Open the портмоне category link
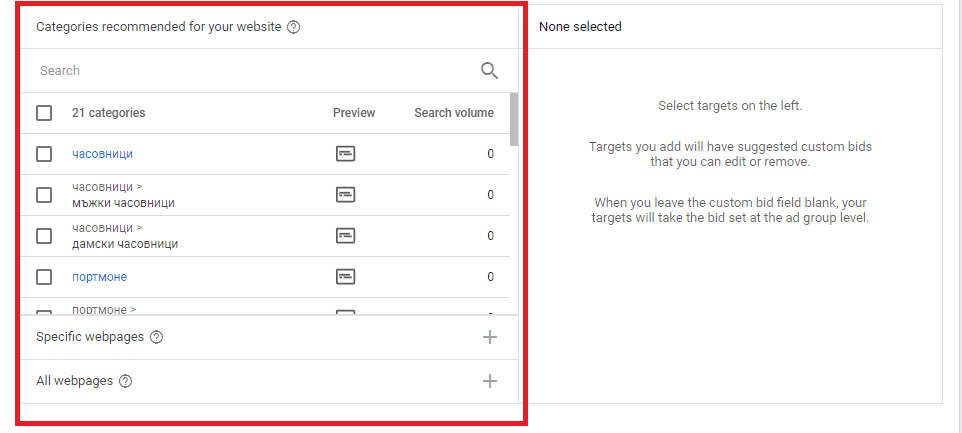Image resolution: width=962 pixels, height=433 pixels. pyautogui.click(x=99, y=277)
